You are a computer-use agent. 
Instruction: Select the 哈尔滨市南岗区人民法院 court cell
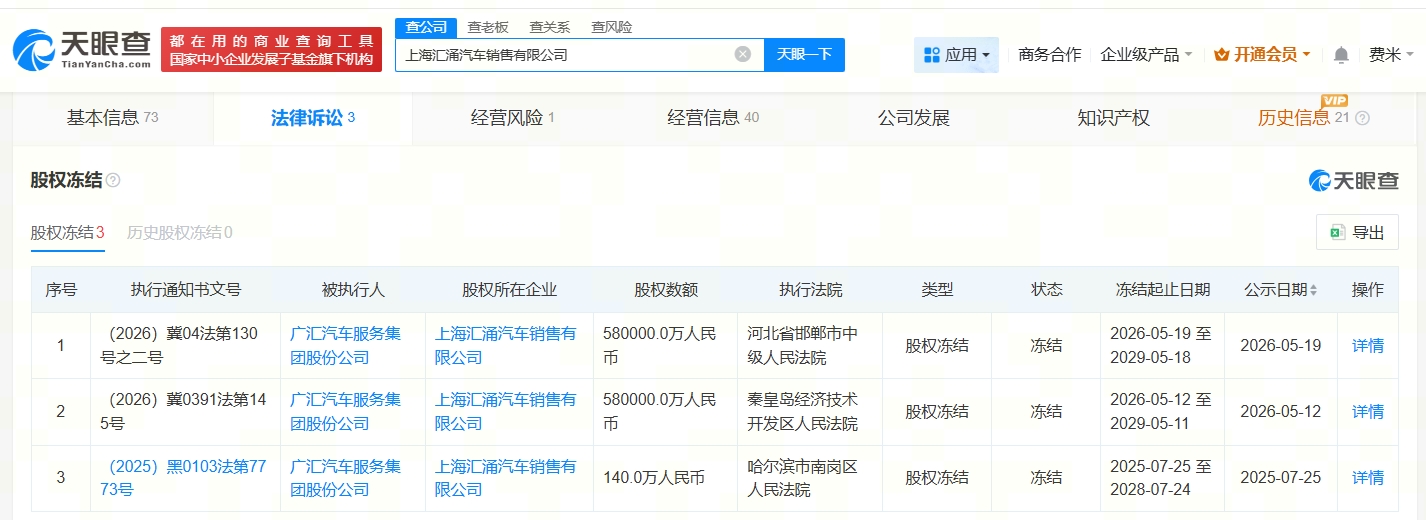point(811,478)
